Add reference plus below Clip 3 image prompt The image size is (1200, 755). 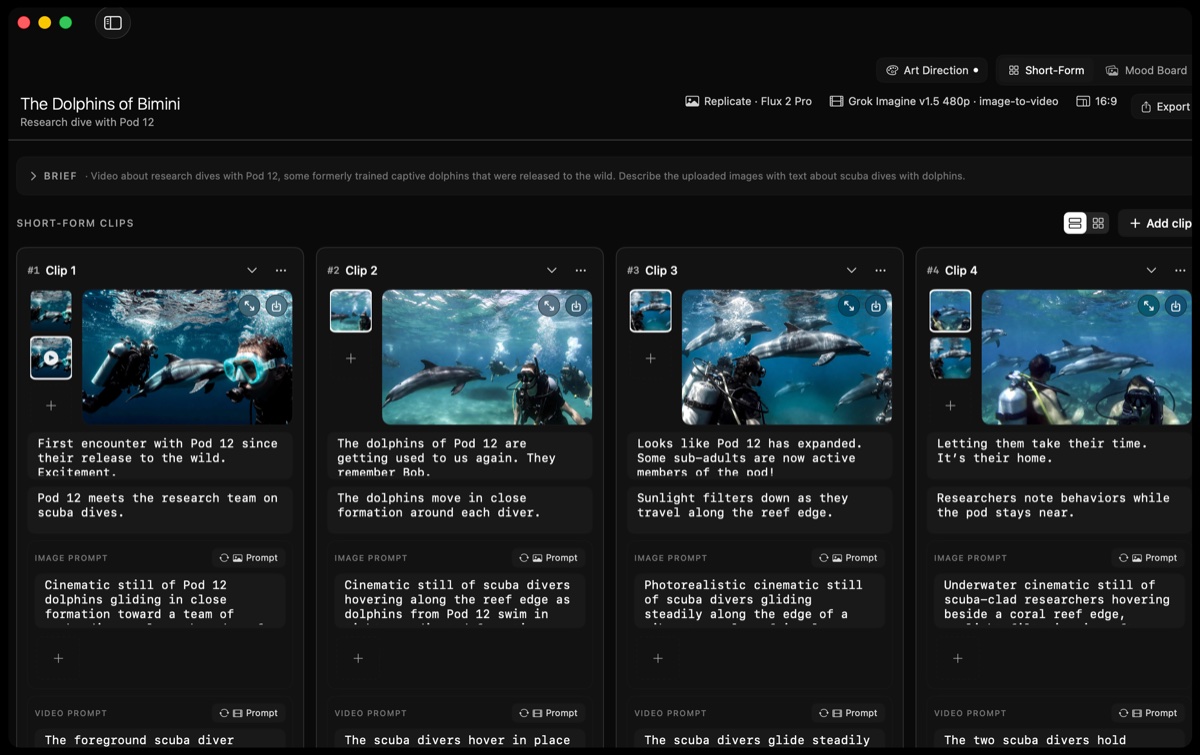click(658, 658)
